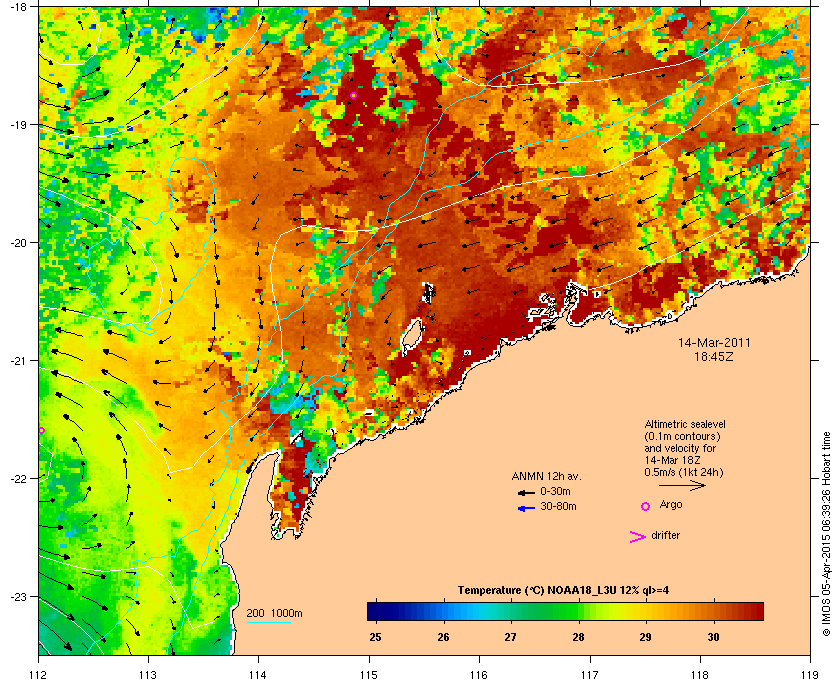Click the blue 30-80m arrow legend symbol
This screenshot has height=680, width=840.
[527, 508]
